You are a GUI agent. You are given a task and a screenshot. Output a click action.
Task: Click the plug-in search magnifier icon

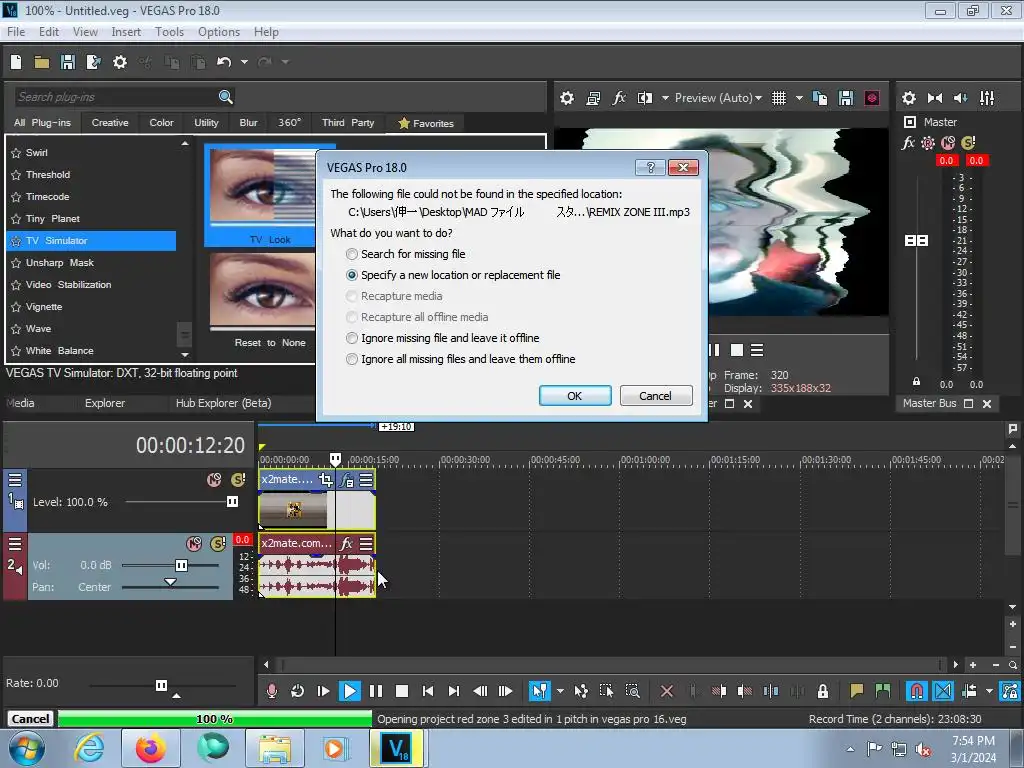pyautogui.click(x=225, y=97)
